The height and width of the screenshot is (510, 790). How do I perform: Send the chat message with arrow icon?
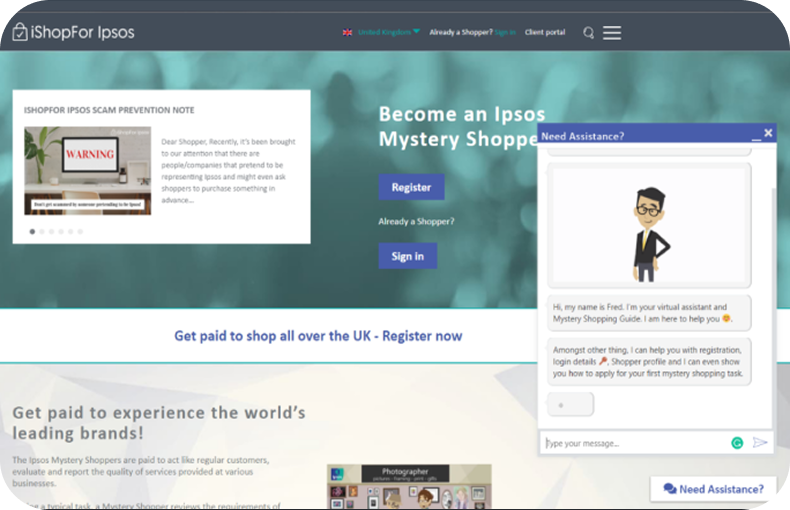click(x=760, y=442)
